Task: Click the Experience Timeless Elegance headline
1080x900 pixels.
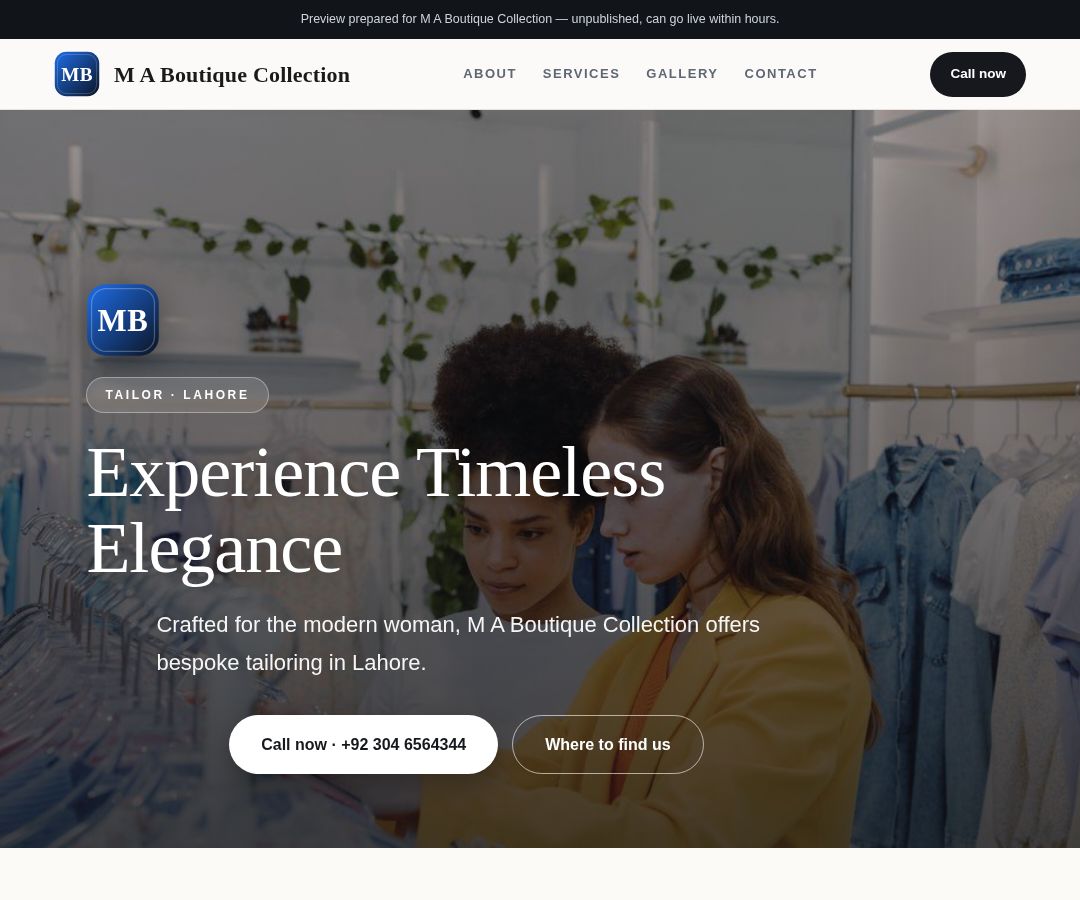Action: 376,511
